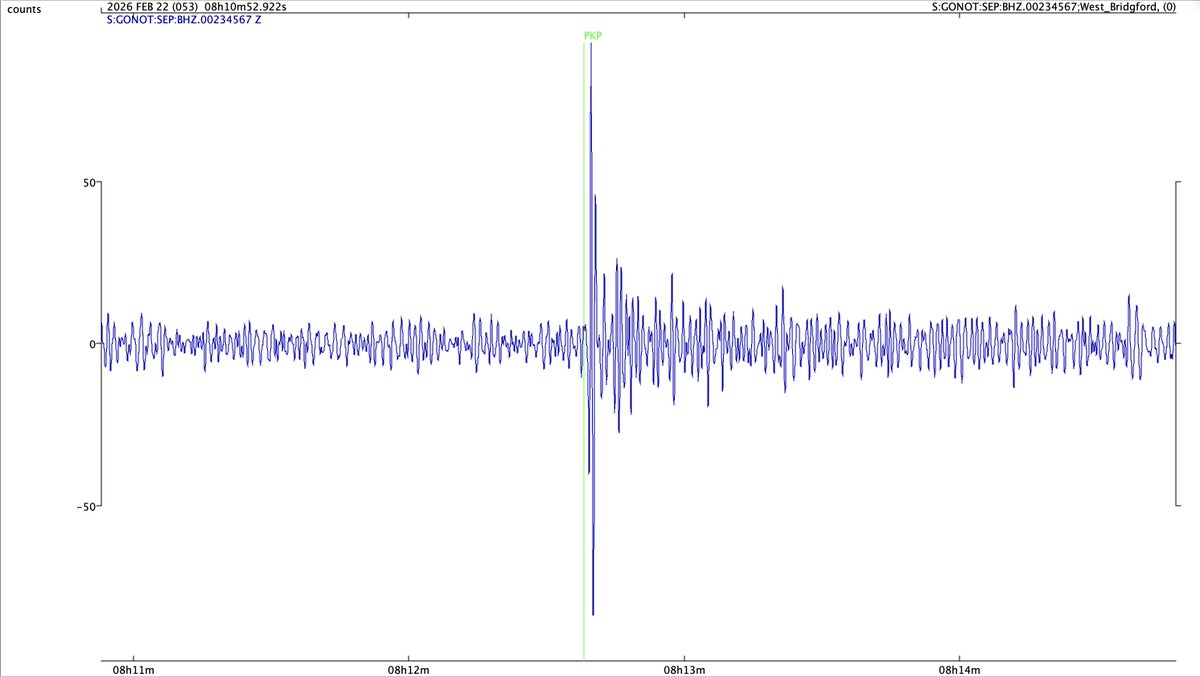Click the 08h11m time axis label
This screenshot has height=677, width=1200.
click(132, 669)
